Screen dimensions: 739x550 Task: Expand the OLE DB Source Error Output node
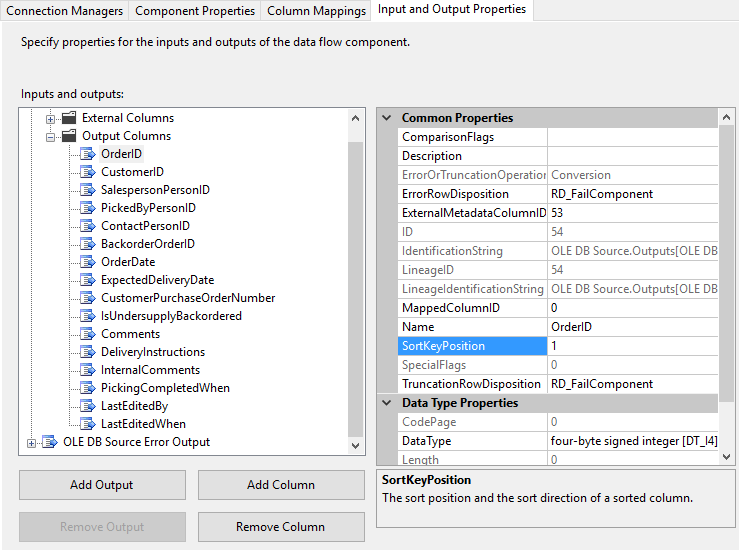click(32, 442)
